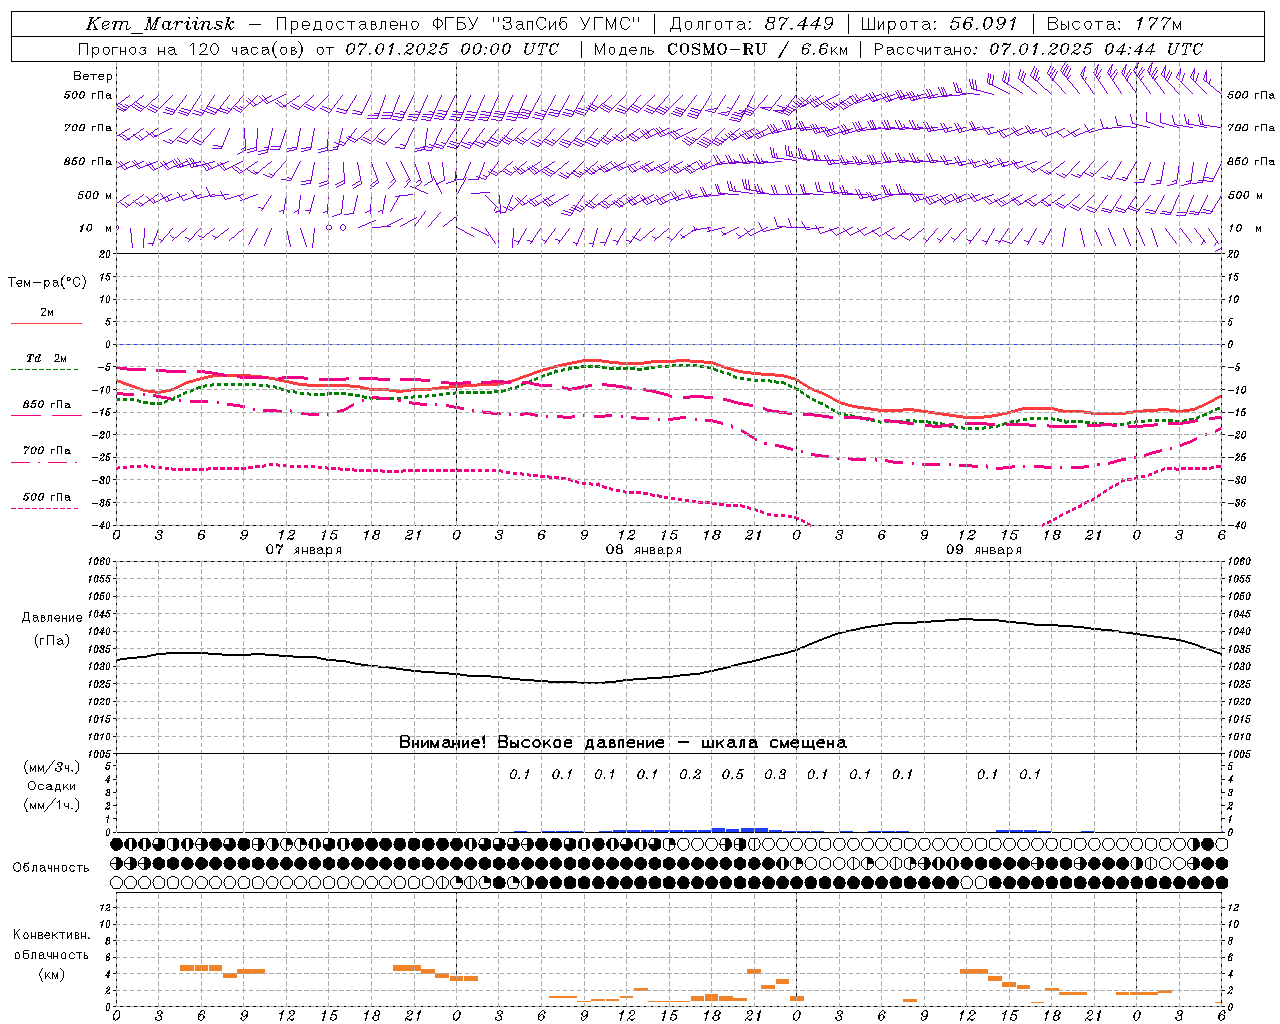The height and width of the screenshot is (1024, 1280).
Task: Click the 'Долгота: 87.449' longitude value
Action: (x=752, y=24)
